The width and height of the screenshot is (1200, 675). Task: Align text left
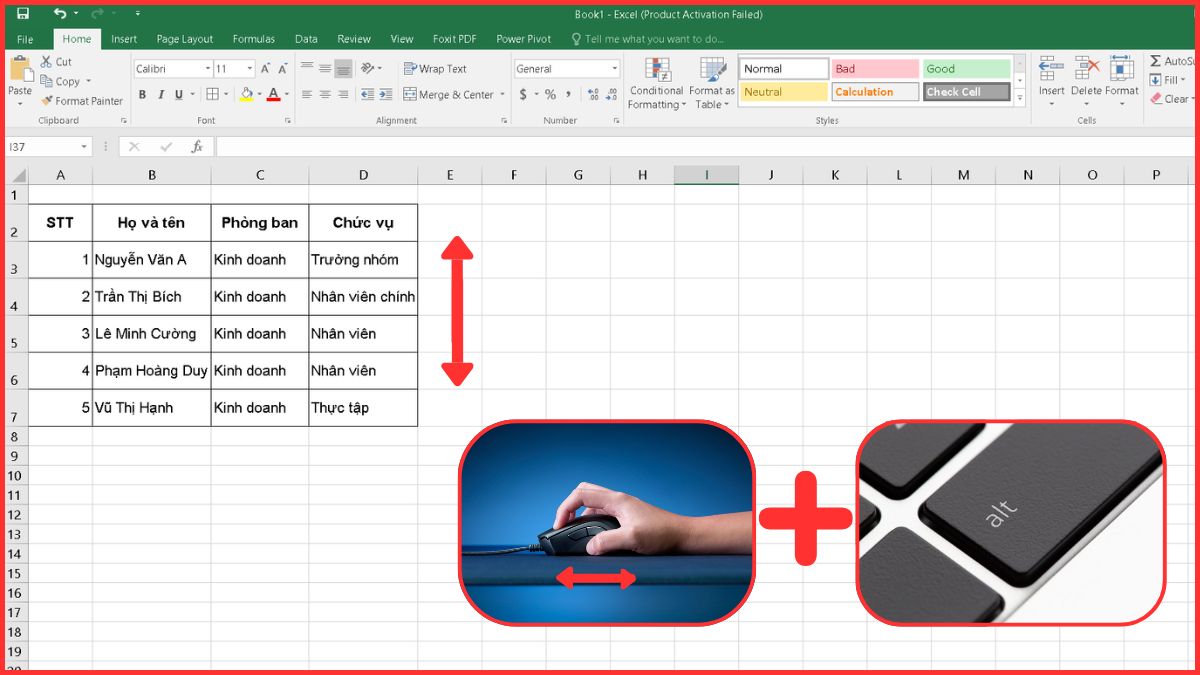pyautogui.click(x=308, y=95)
